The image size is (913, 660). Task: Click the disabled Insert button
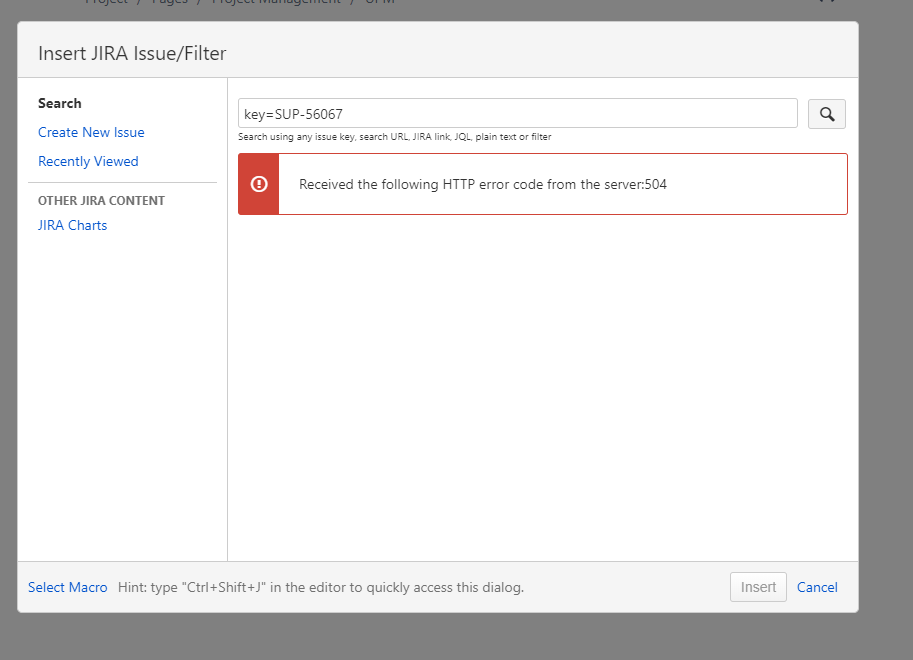[x=758, y=587]
